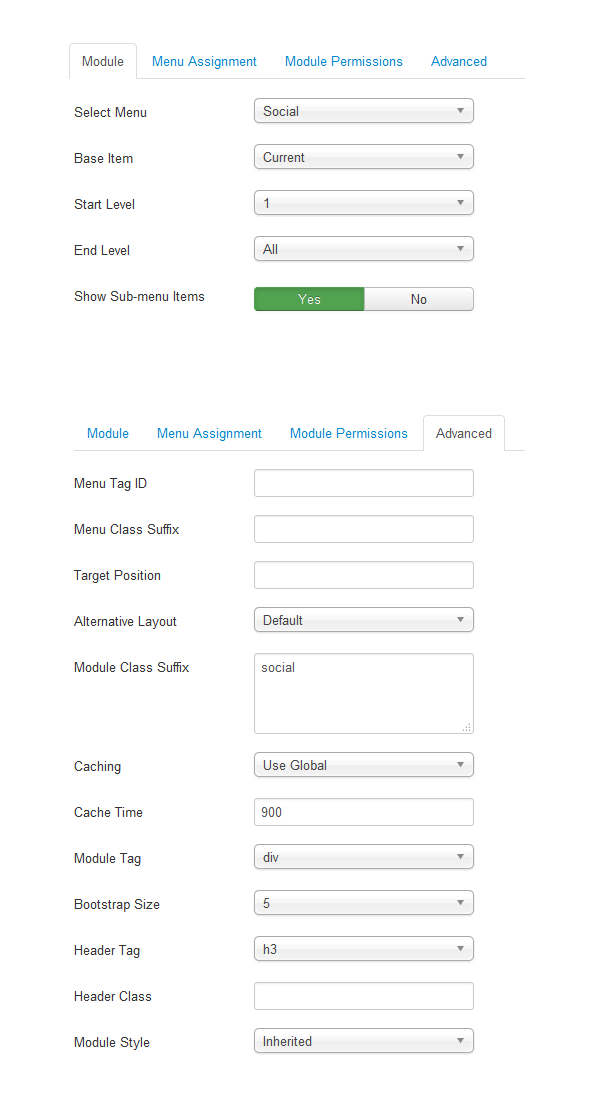Image resolution: width=590 pixels, height=1100 pixels.
Task: Open the Alternative Layout dropdown
Action: pyautogui.click(x=363, y=620)
